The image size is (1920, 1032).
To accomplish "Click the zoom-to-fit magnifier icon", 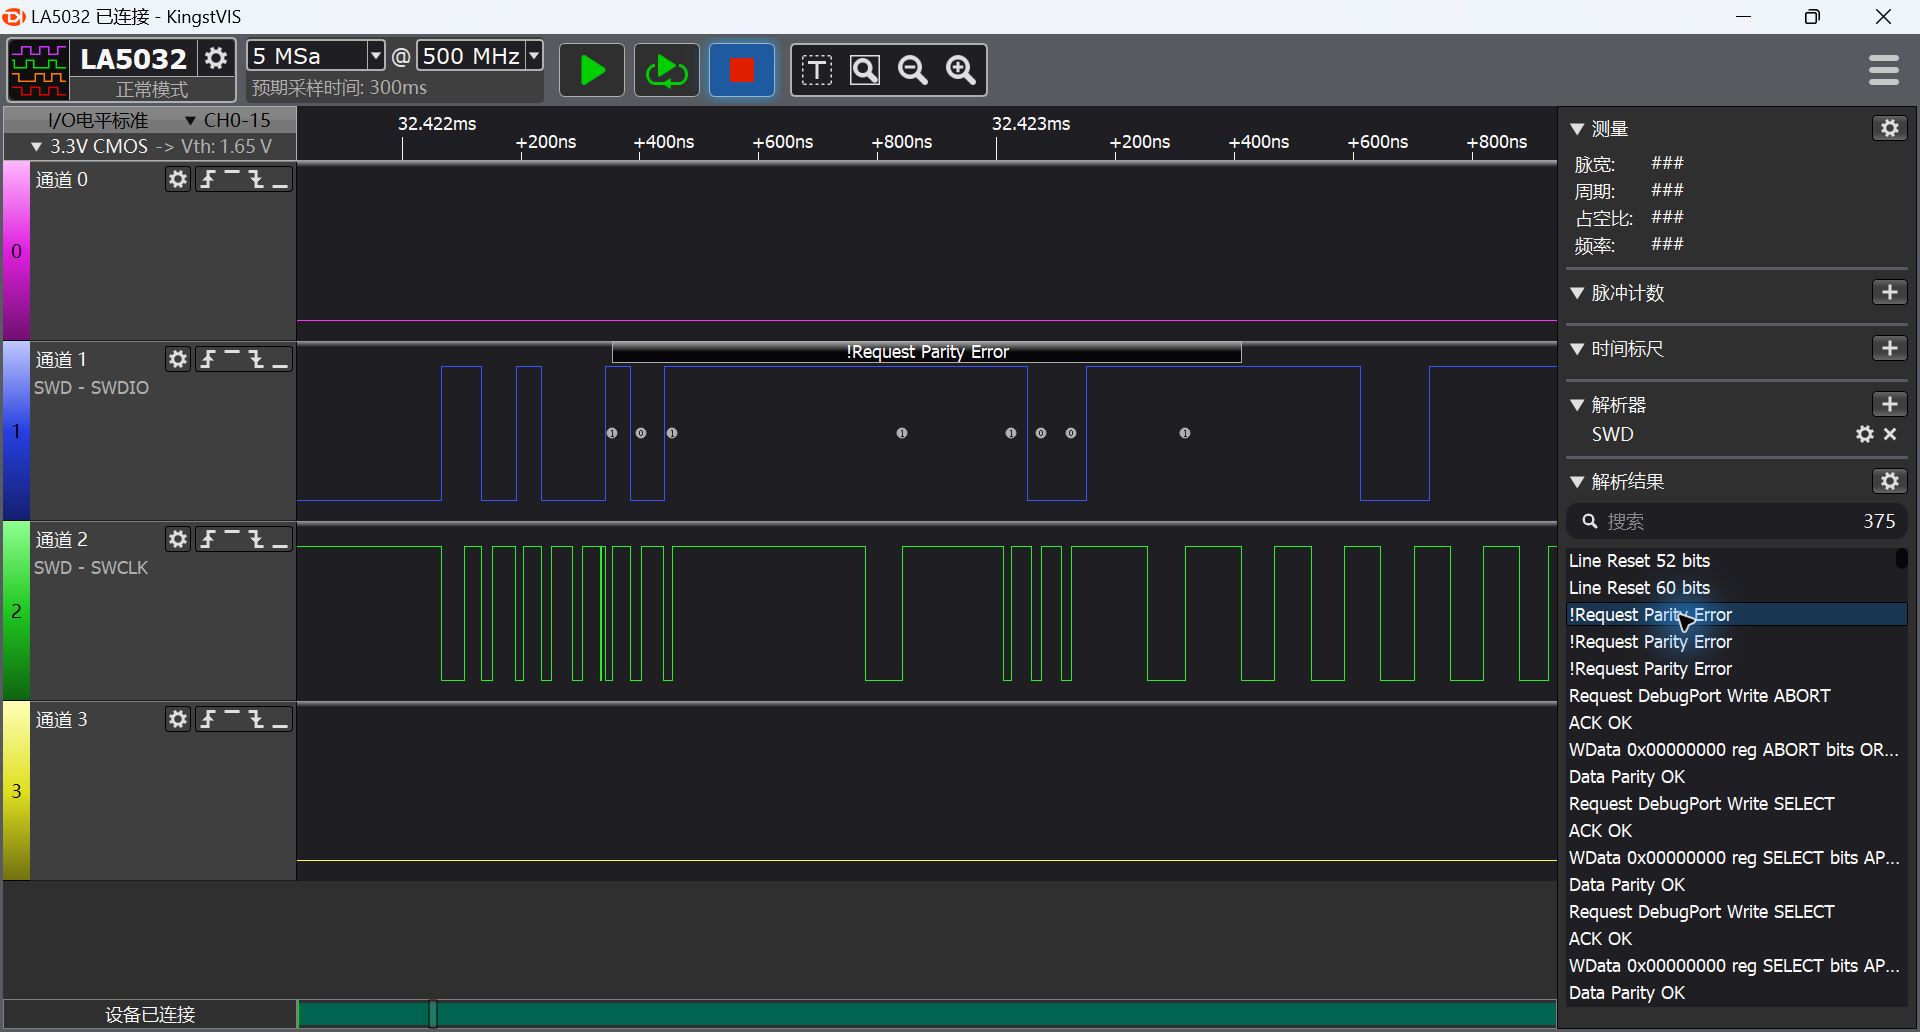I will click(865, 70).
